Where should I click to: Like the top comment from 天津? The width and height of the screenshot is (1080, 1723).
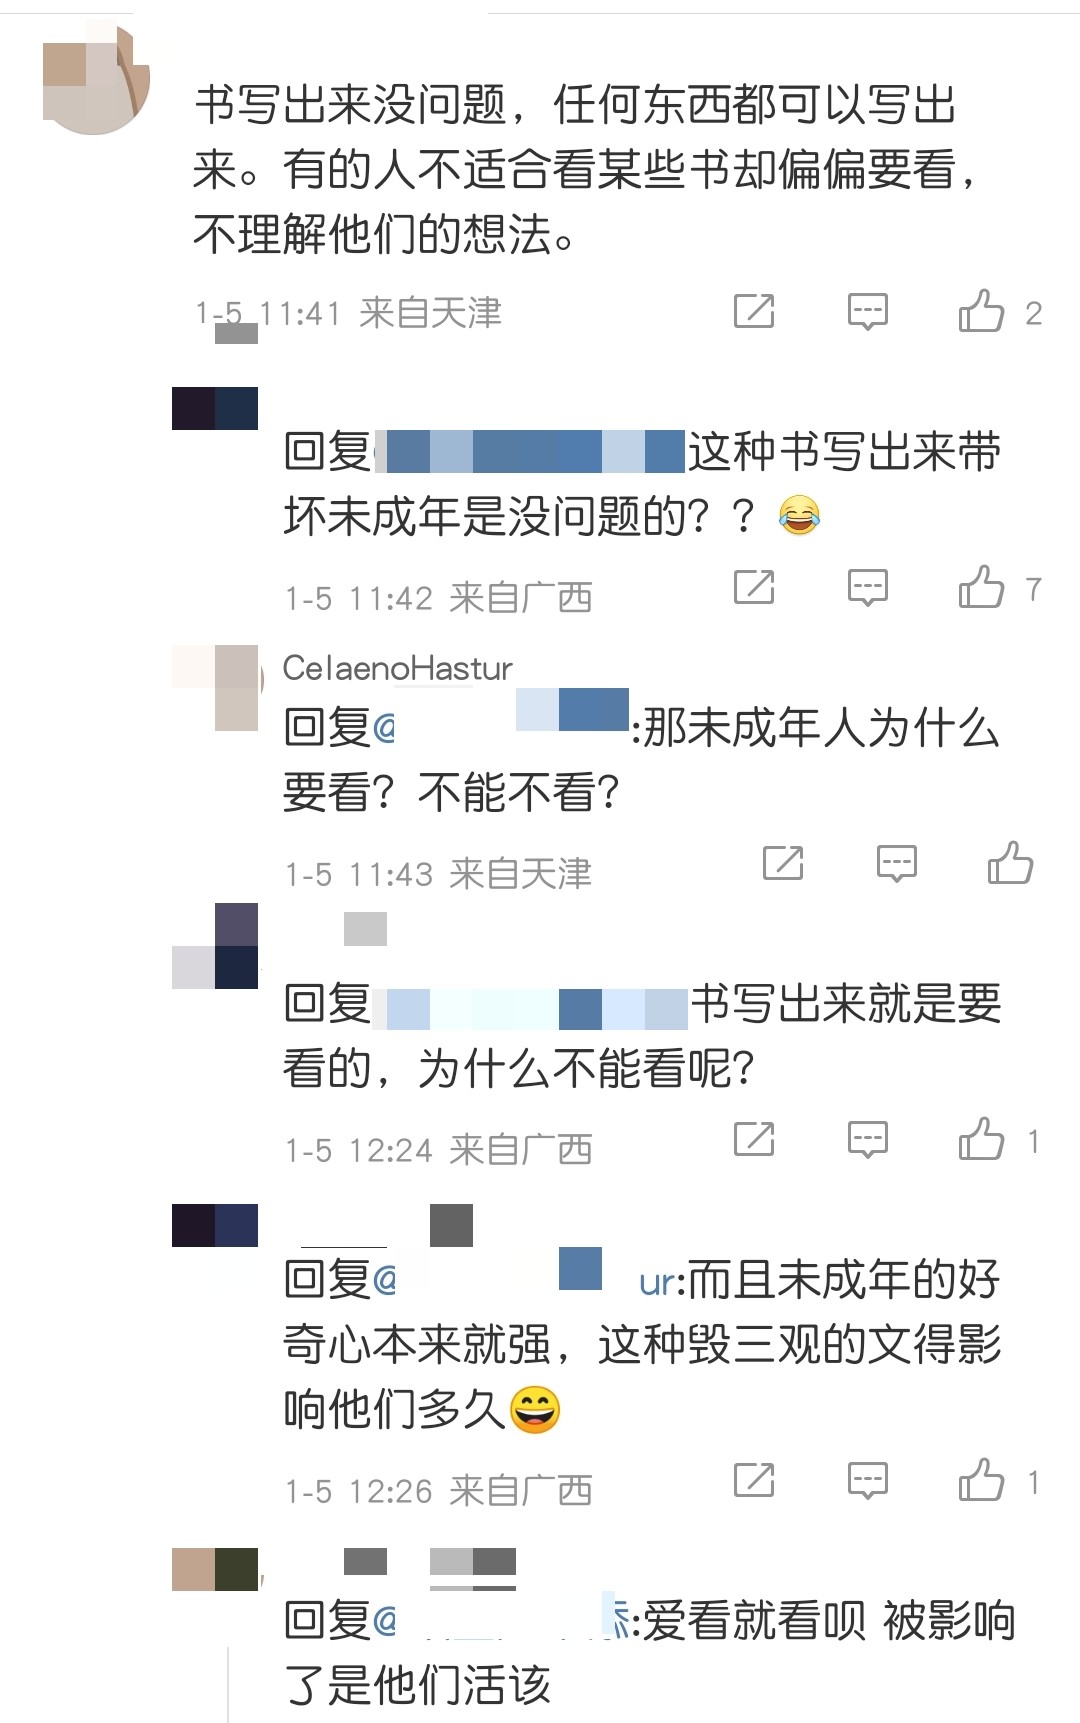(981, 311)
